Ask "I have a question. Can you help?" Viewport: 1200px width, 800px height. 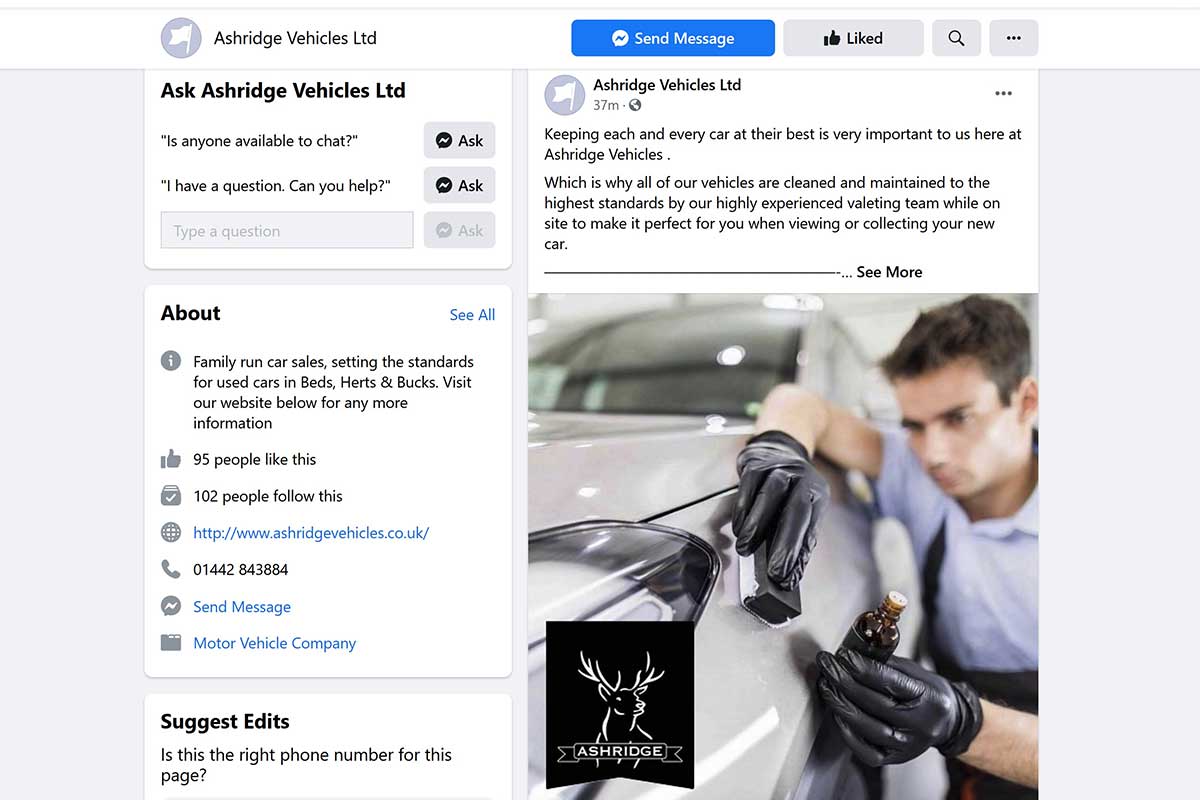[459, 185]
